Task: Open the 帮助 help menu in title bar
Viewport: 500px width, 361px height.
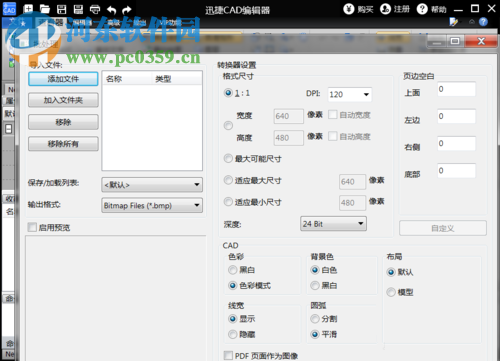Action: pyautogui.click(x=432, y=9)
